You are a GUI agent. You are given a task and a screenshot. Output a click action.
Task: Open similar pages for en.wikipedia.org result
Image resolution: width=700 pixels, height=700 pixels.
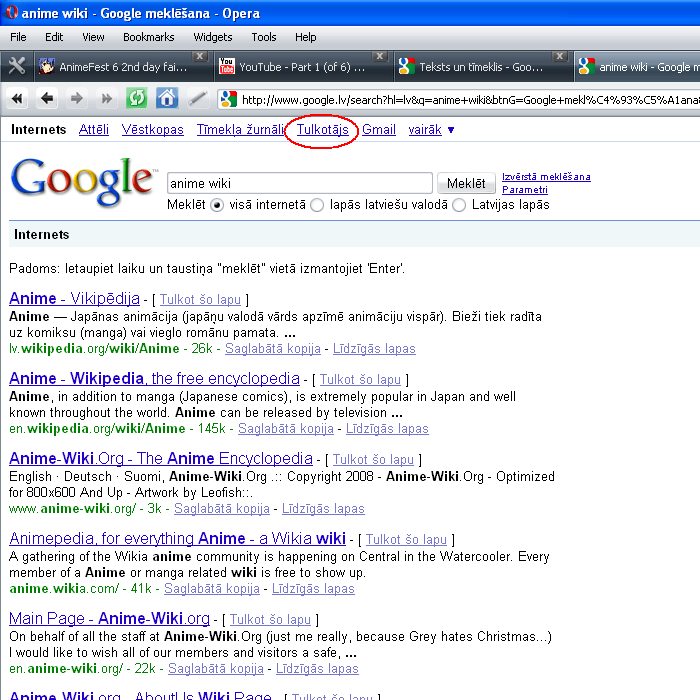(387, 428)
